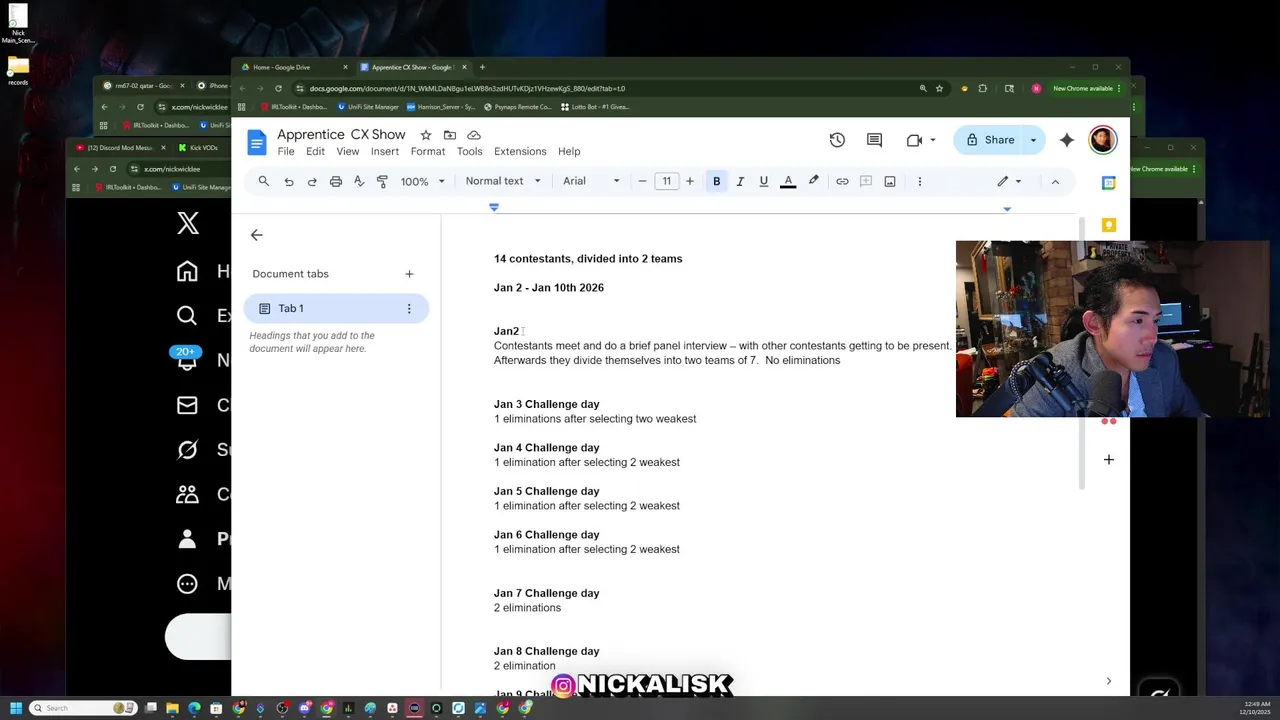1280x720 pixels.
Task: Open Gemini sparkle assistant icon
Action: coord(1067,140)
